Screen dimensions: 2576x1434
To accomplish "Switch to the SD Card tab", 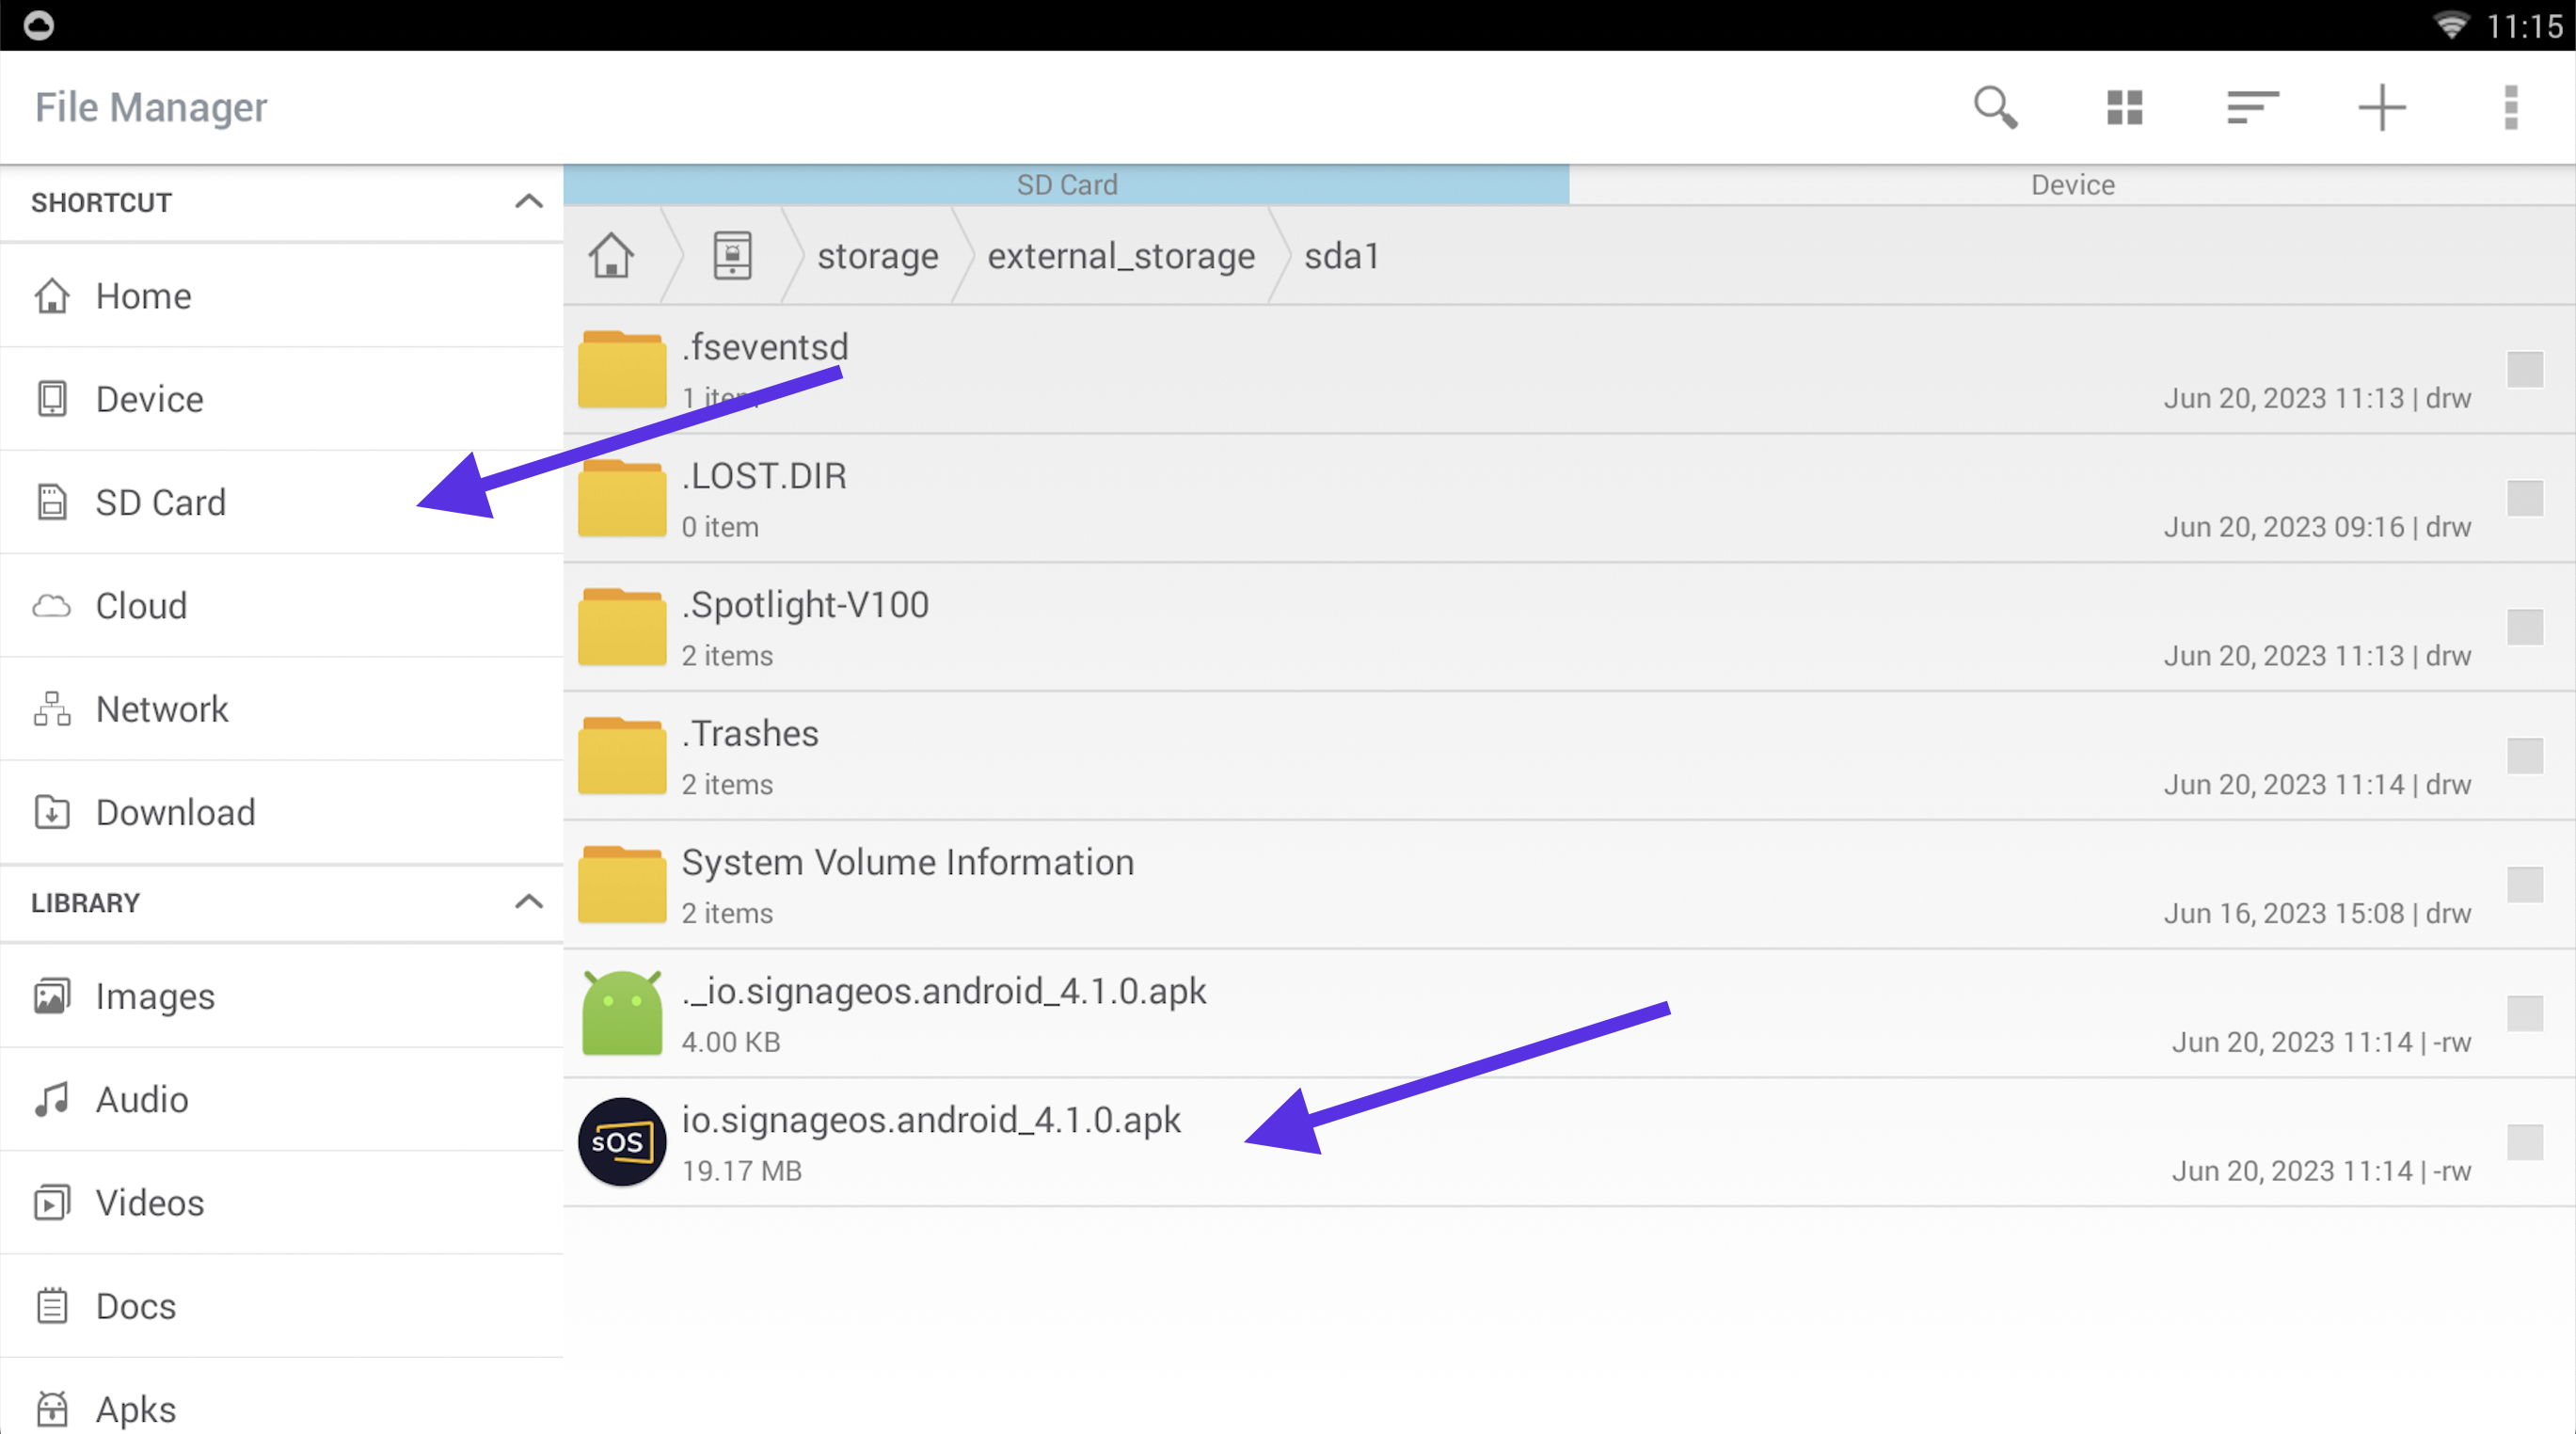I will click(1067, 184).
